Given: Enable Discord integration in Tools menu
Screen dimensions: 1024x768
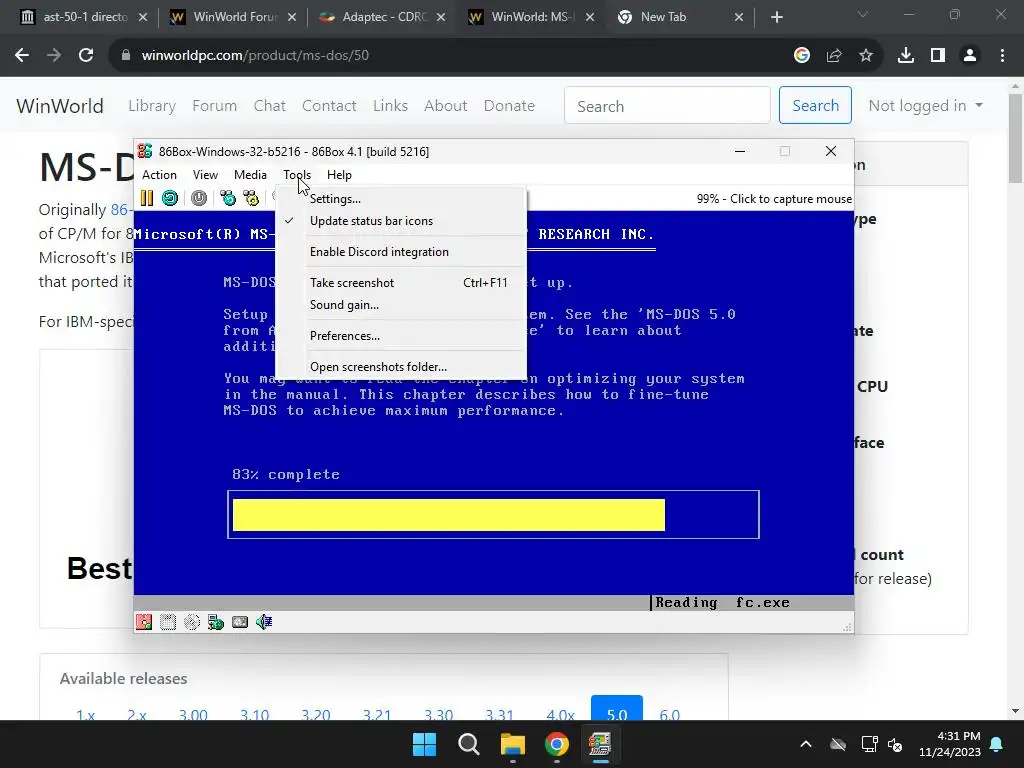Looking at the screenshot, I should pyautogui.click(x=401, y=252).
